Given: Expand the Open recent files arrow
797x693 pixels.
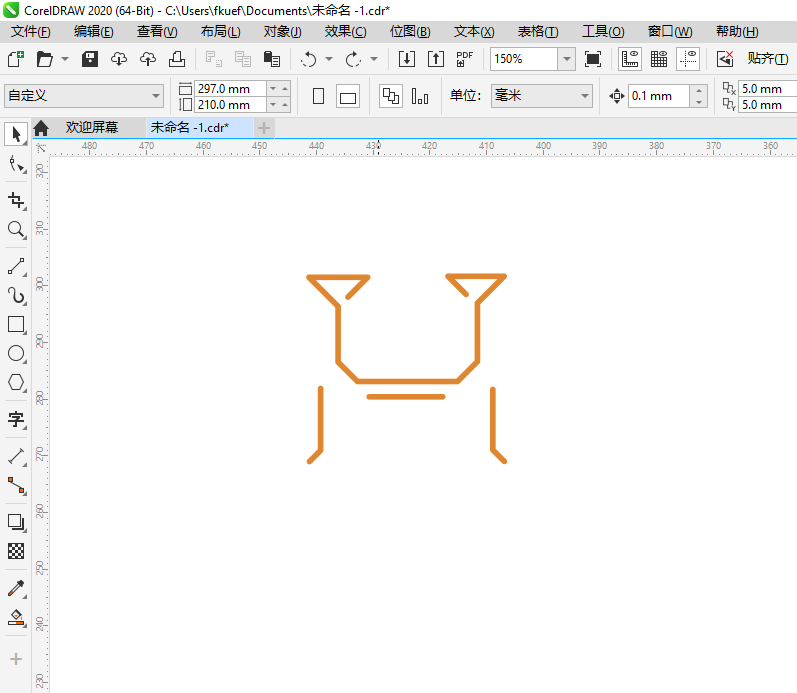Looking at the screenshot, I should [x=65, y=59].
